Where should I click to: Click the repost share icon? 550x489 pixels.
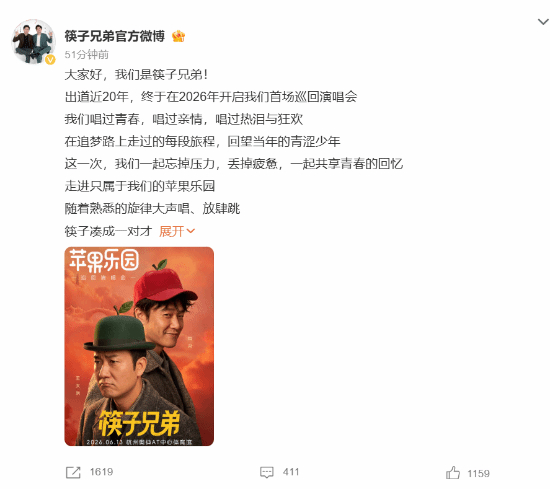[73, 473]
